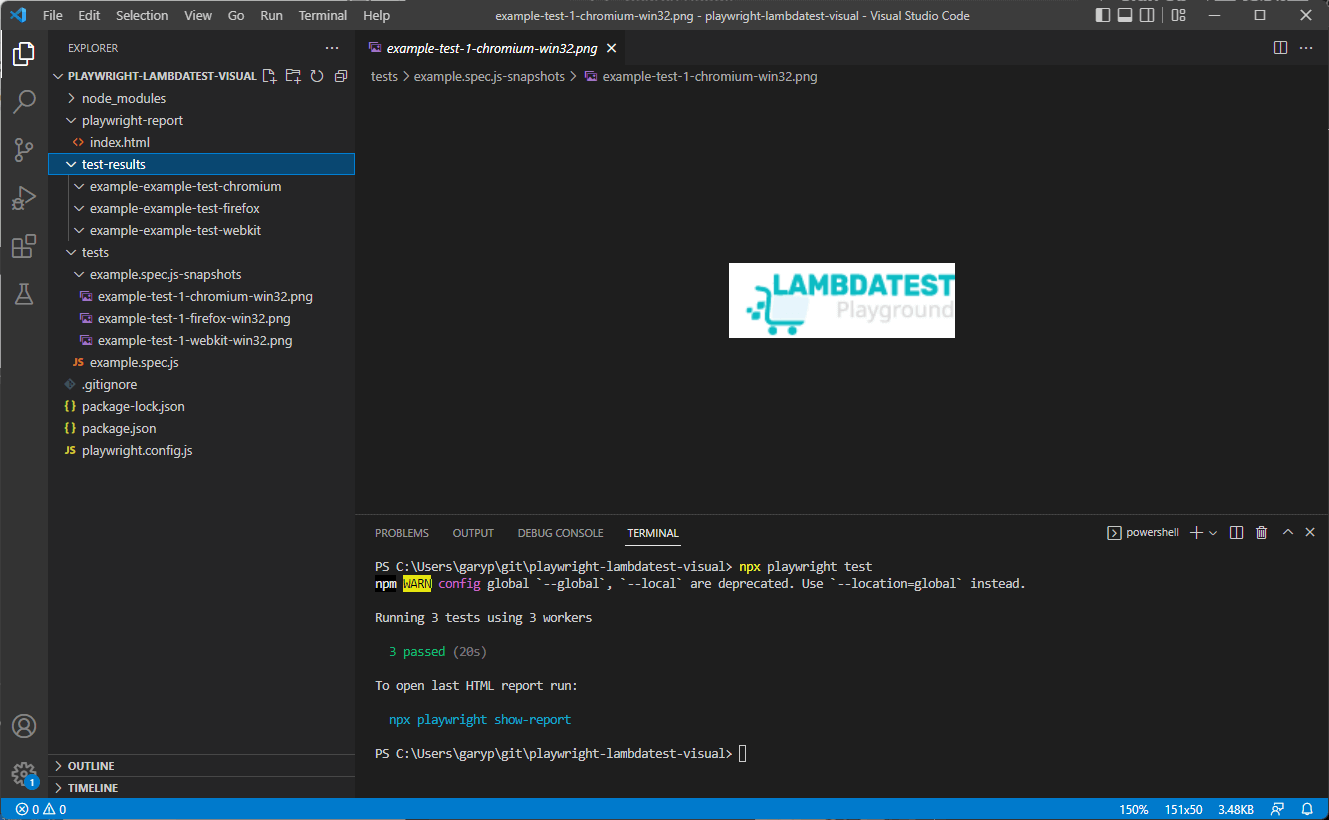Collapse all folders in the Explorer
The width and height of the screenshot is (1329, 820).
(x=341, y=75)
